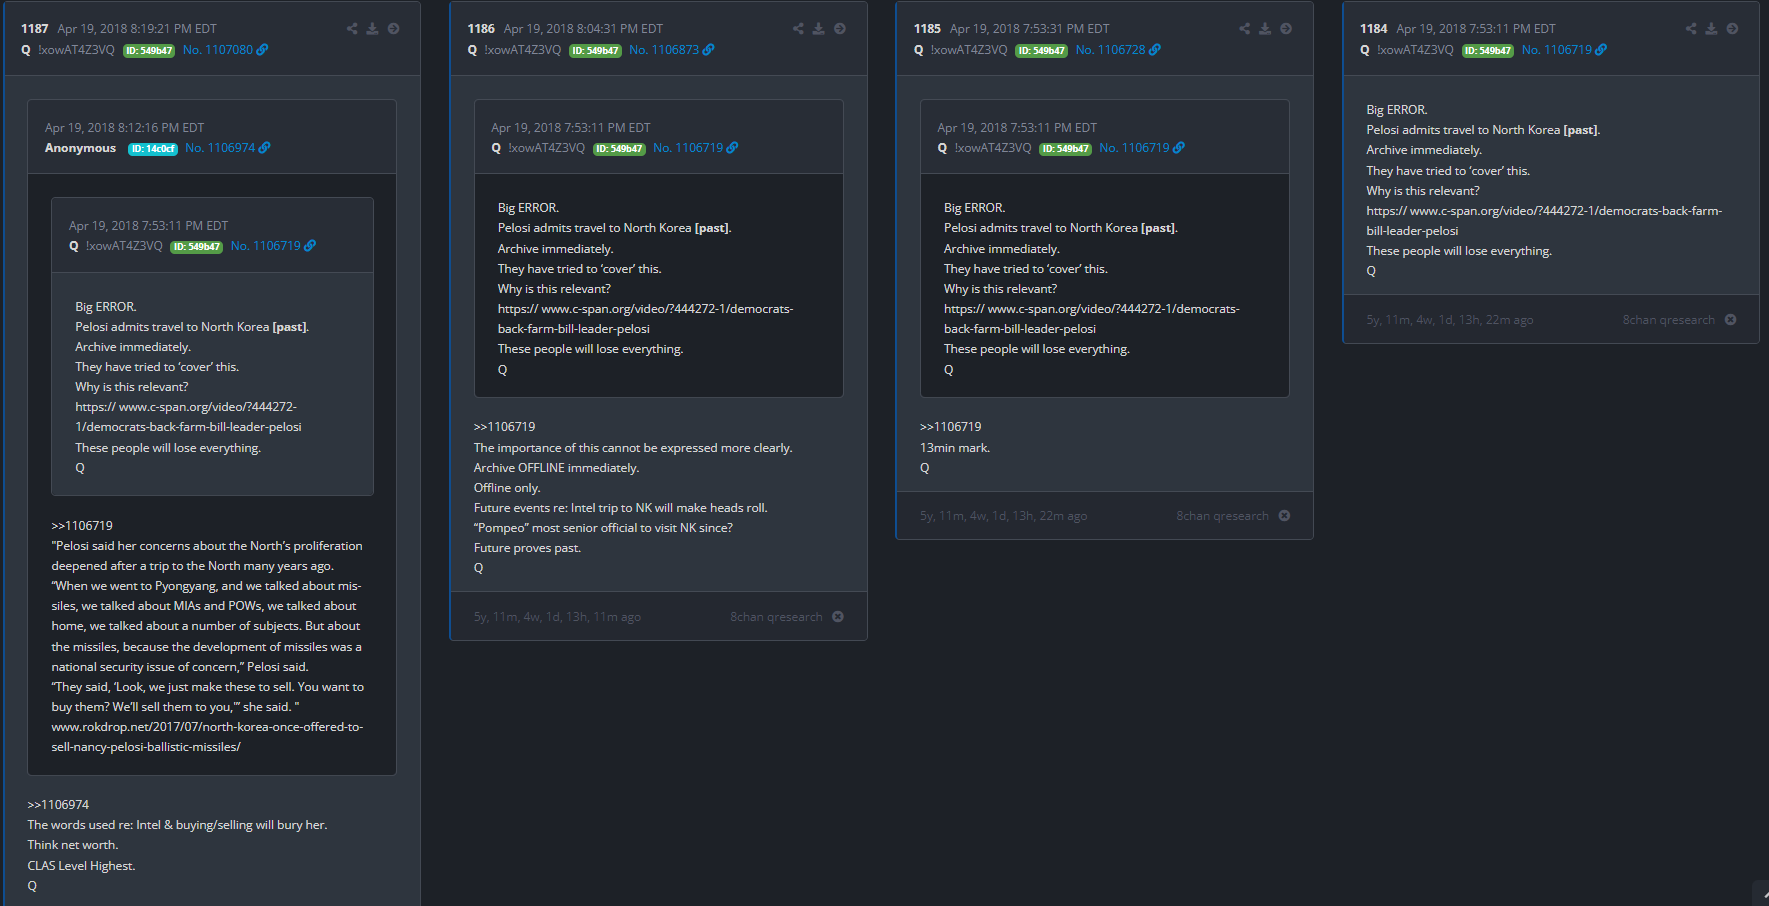Click 'Apr 19, 2018 8:12:16 PM EDT' date
Viewport: 1769px width, 906px height.
pos(124,128)
